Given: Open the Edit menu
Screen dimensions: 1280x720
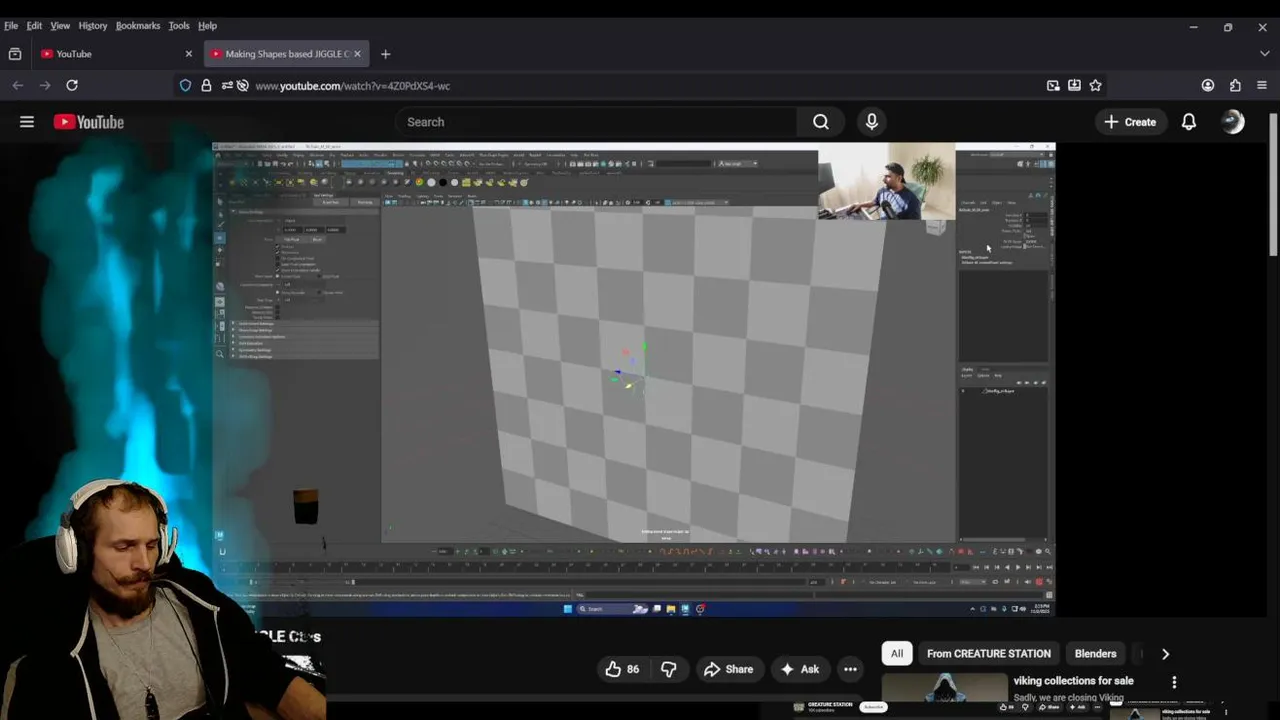Looking at the screenshot, I should point(34,26).
